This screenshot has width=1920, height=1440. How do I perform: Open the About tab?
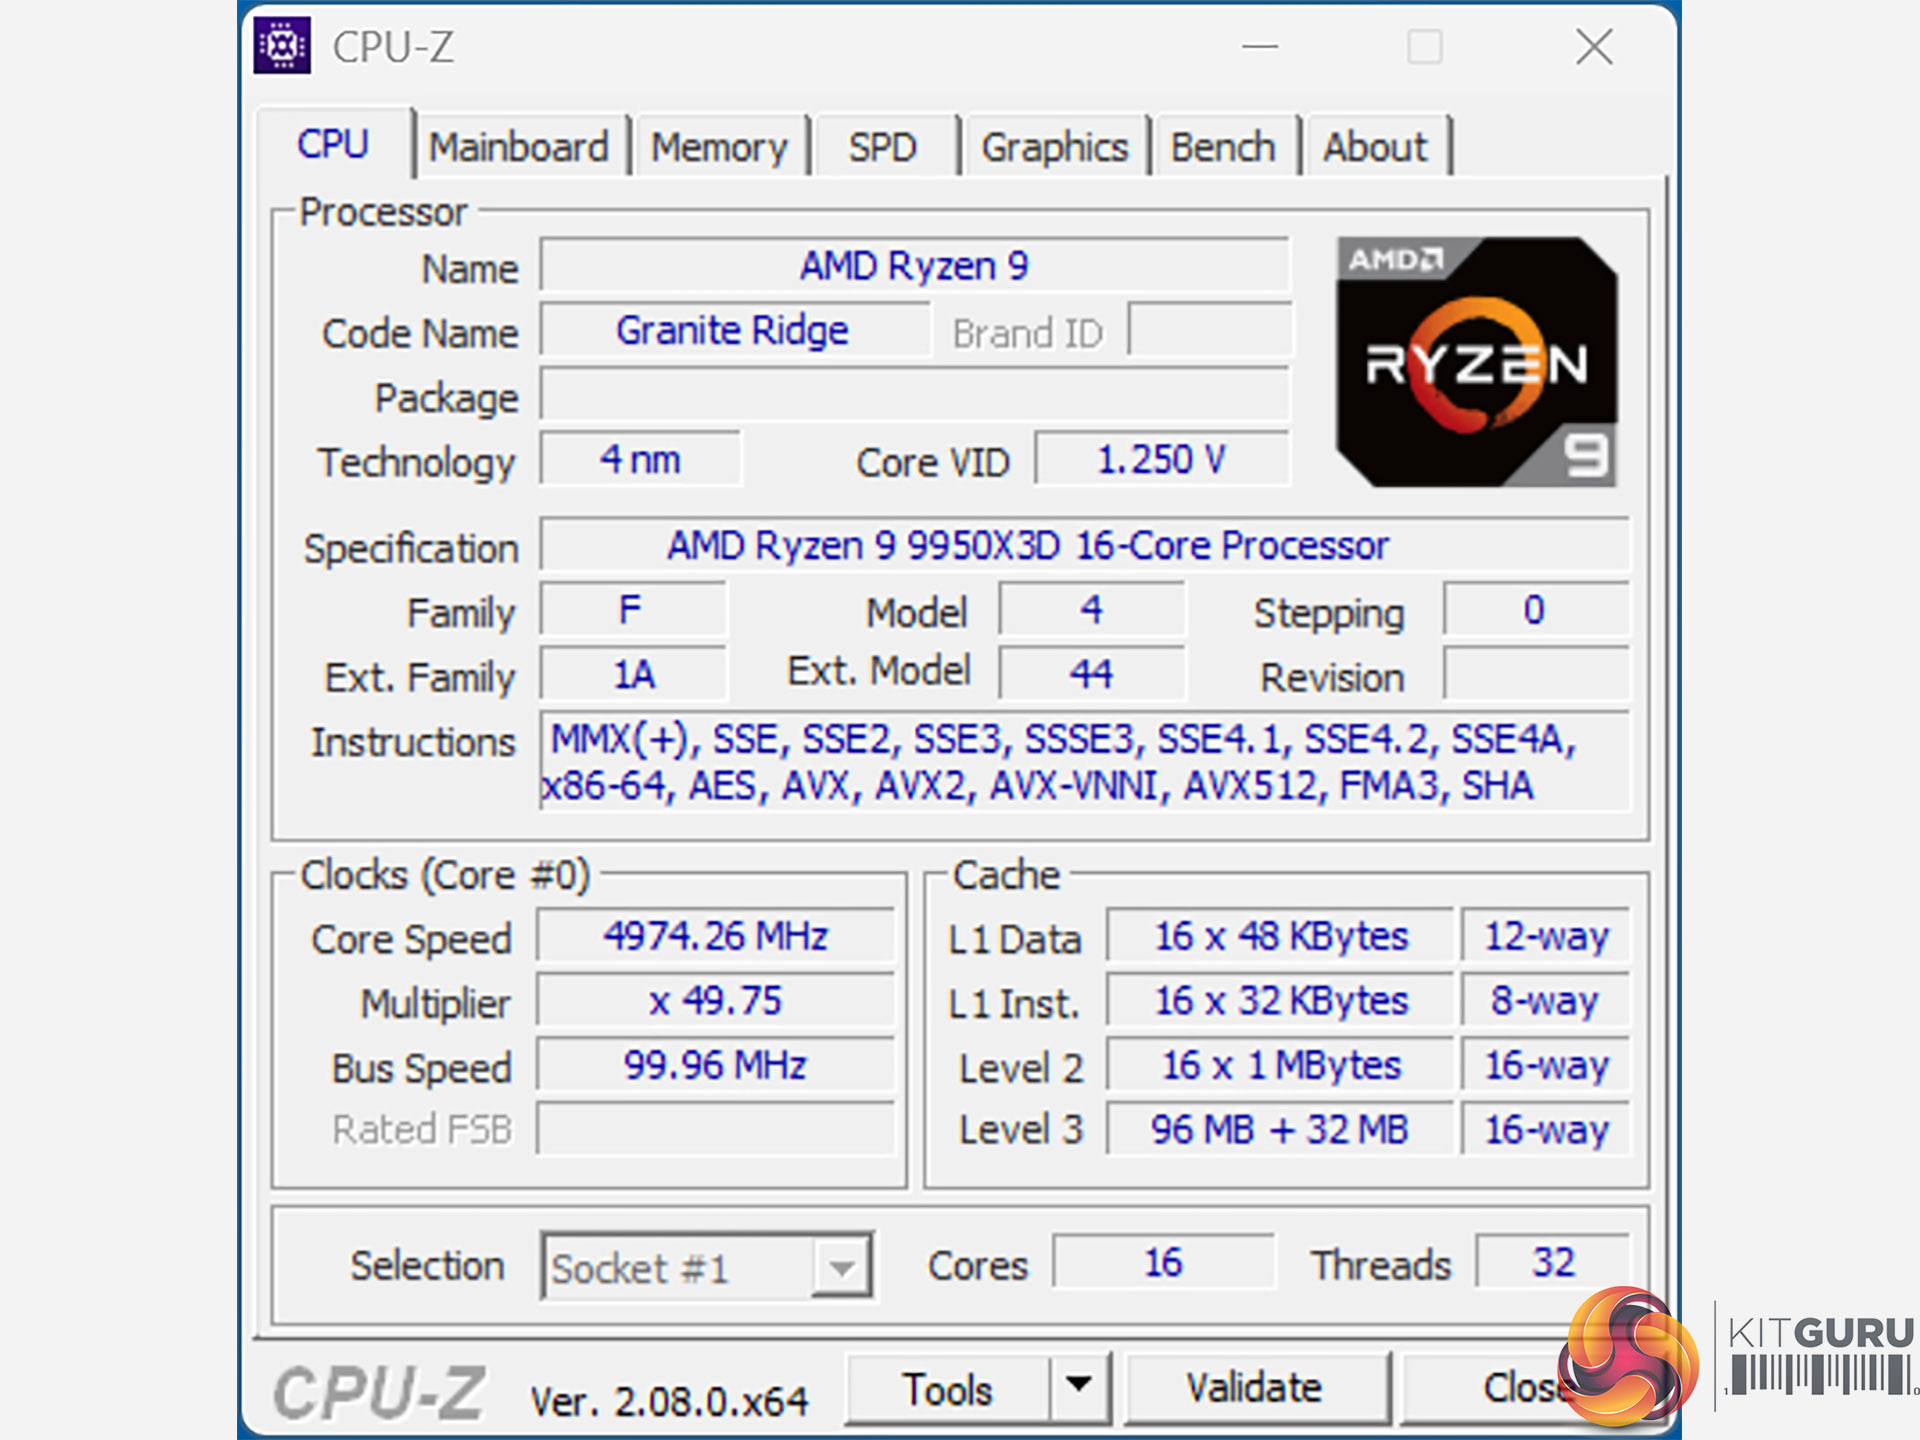(x=1375, y=147)
